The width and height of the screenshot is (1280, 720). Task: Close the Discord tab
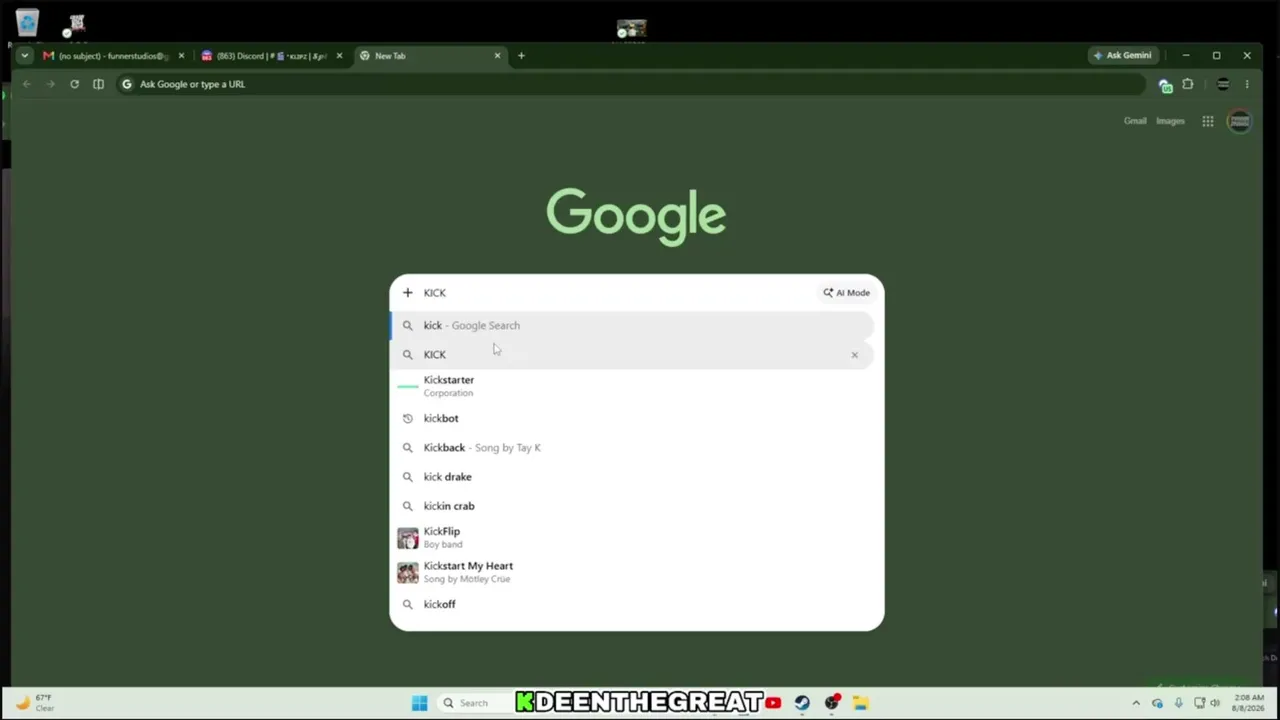pyautogui.click(x=339, y=56)
